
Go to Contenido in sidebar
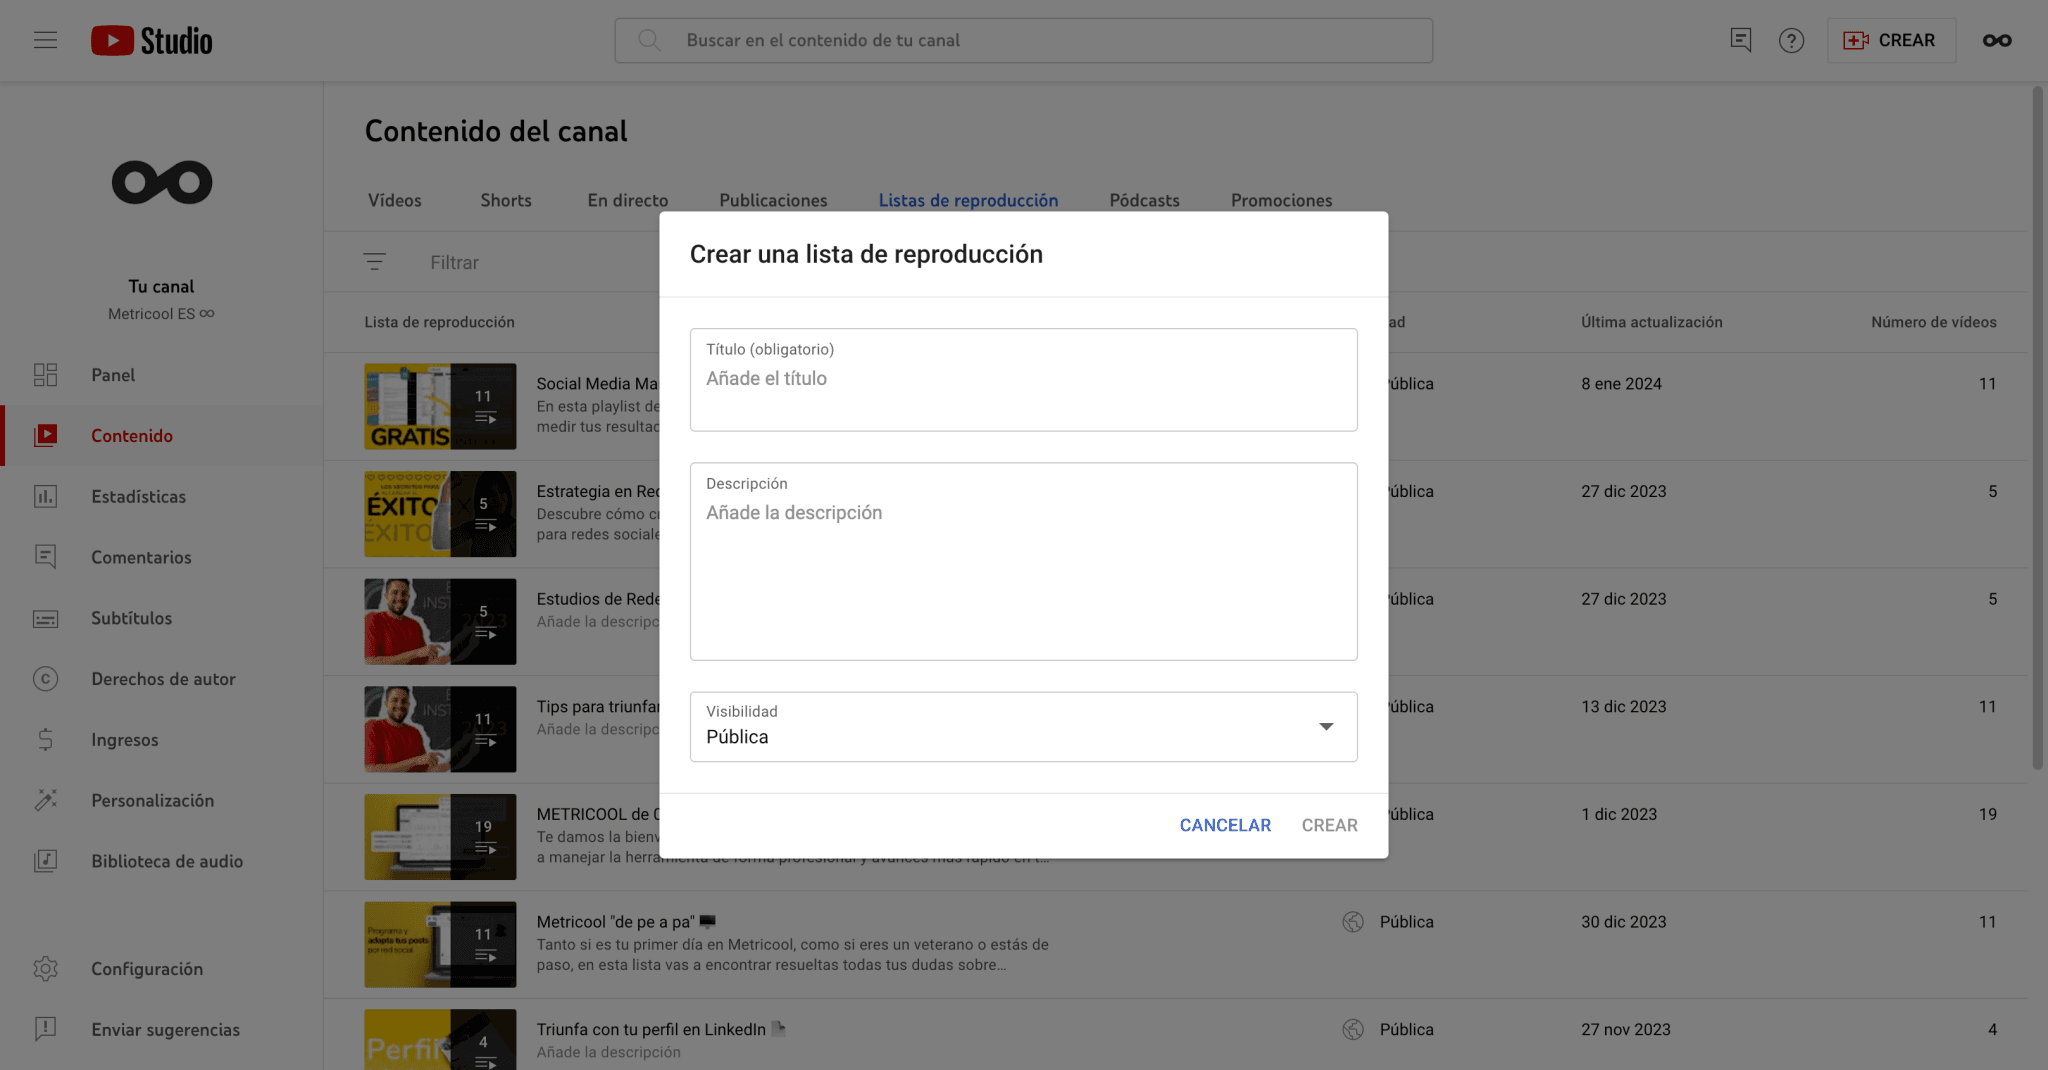click(x=132, y=436)
